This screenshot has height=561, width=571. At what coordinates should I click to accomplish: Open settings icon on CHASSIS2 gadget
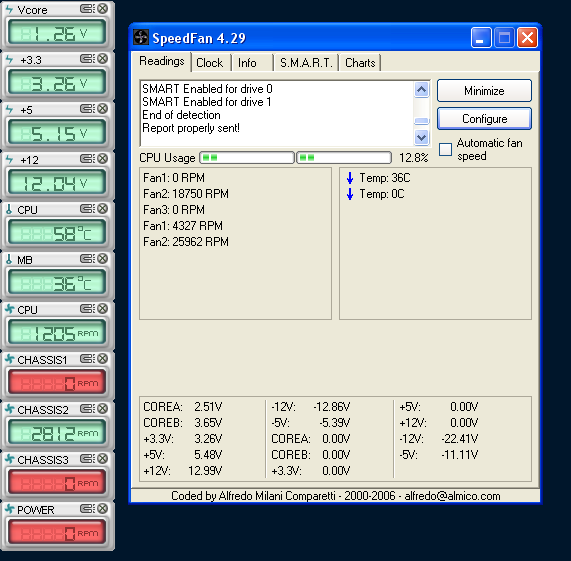87,408
